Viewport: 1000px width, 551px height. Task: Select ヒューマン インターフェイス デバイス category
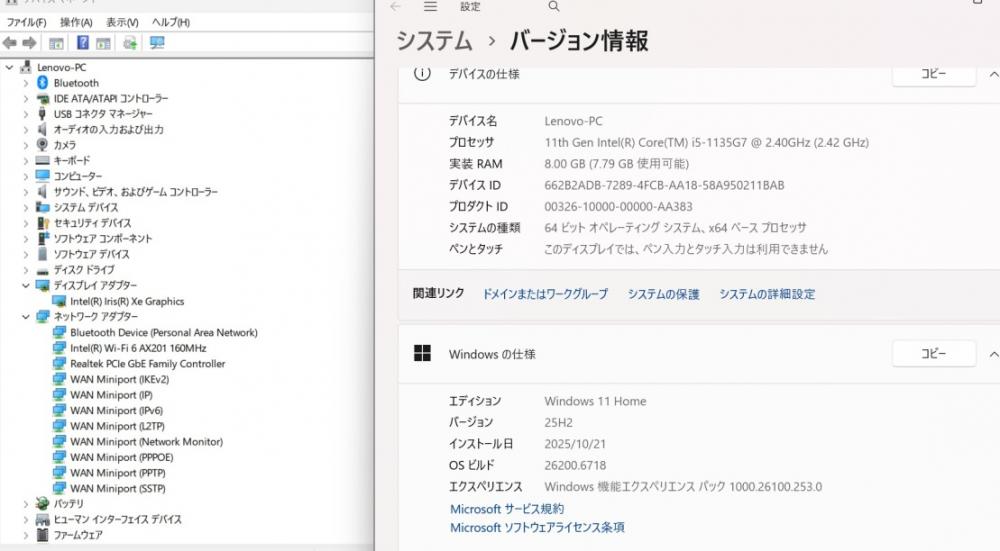click(117, 520)
